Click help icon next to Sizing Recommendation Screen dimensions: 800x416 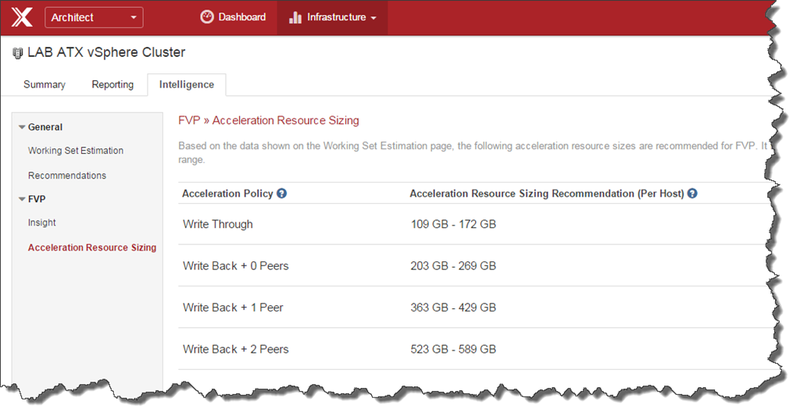click(692, 193)
